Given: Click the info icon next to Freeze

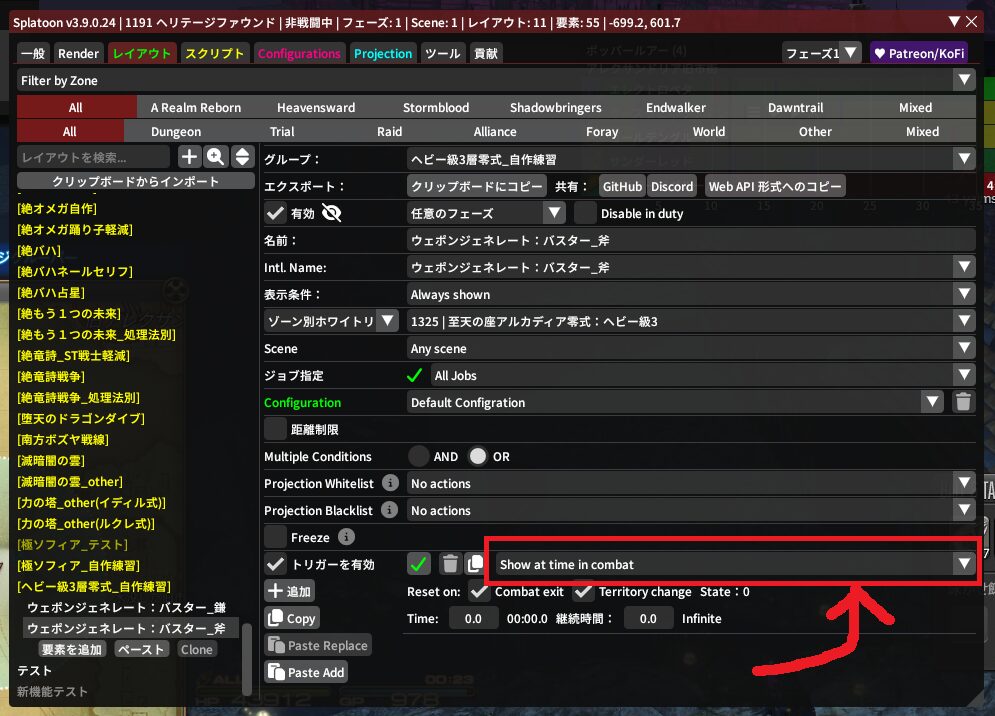Looking at the screenshot, I should click(346, 537).
